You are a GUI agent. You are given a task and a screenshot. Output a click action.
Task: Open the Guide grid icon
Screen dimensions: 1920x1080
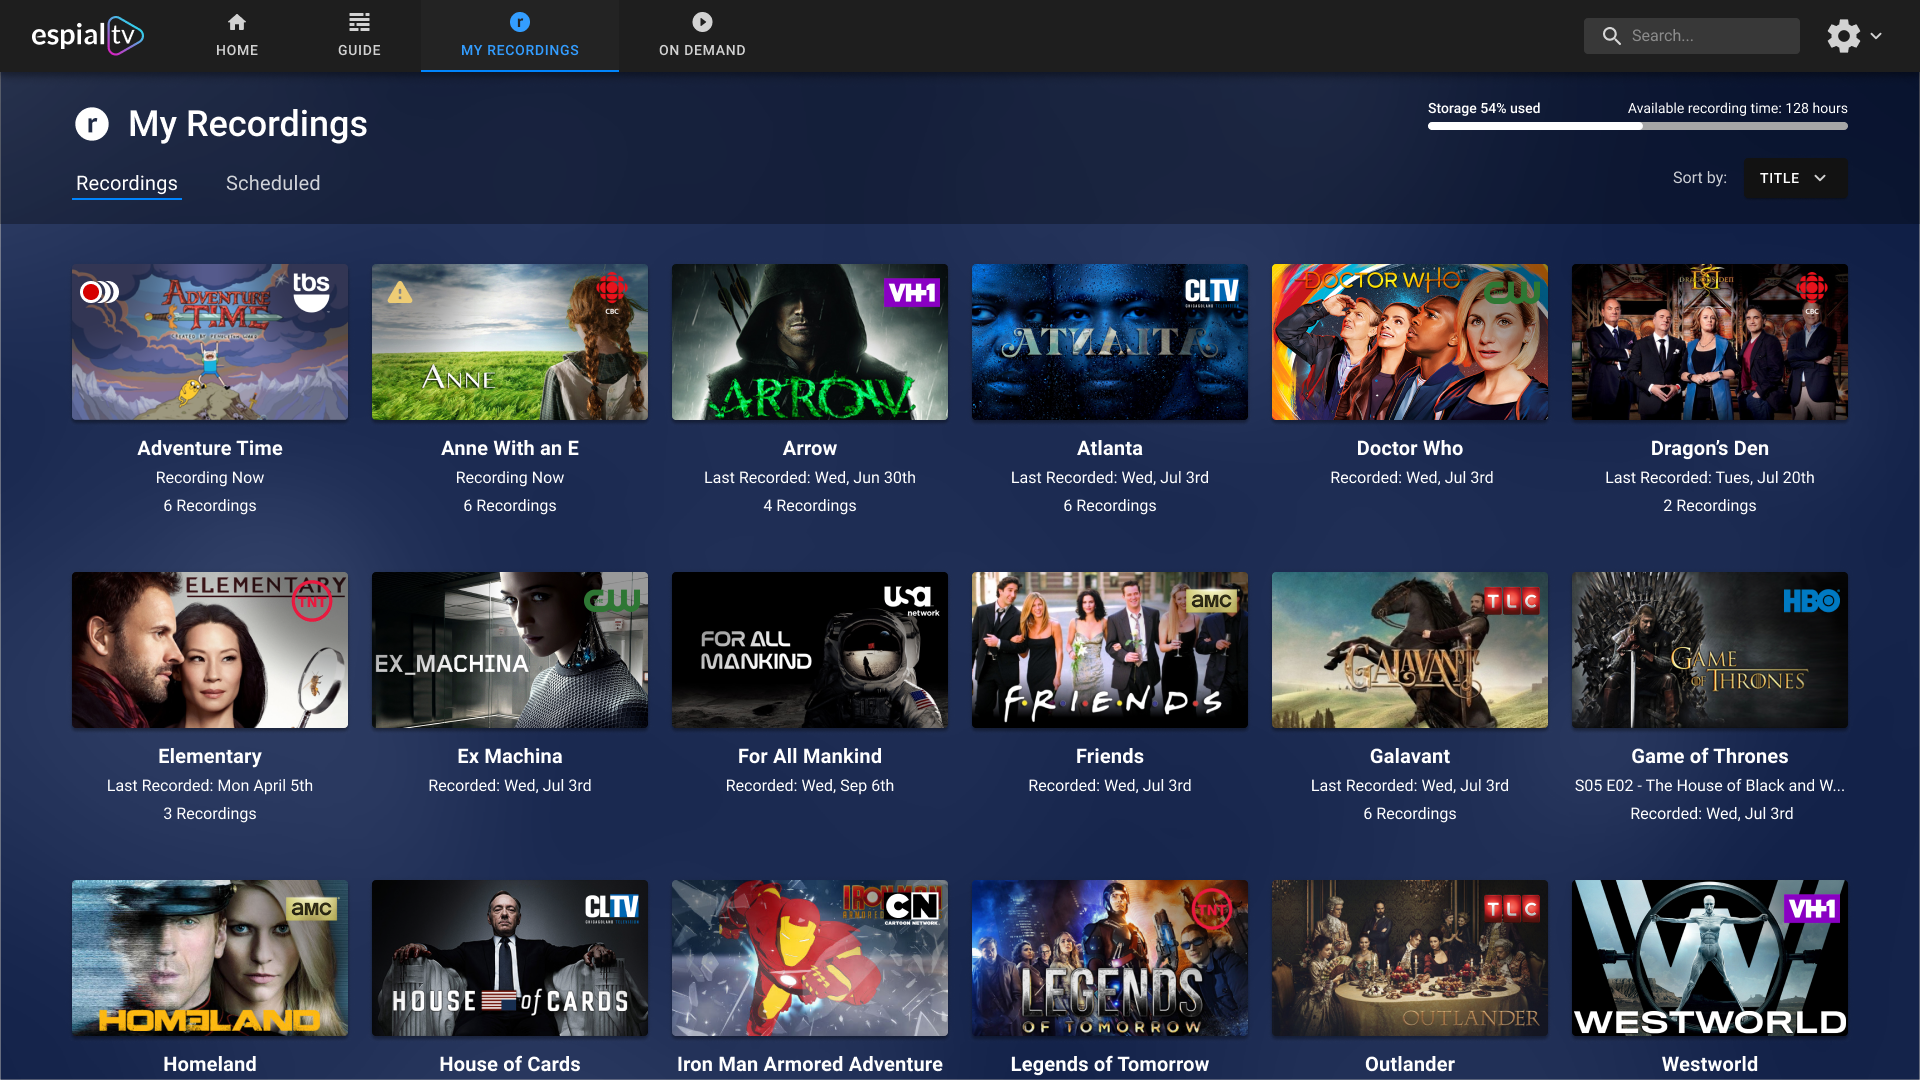[x=359, y=22]
